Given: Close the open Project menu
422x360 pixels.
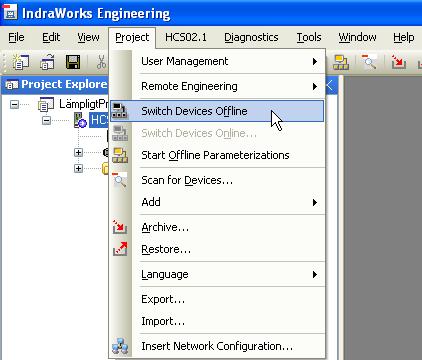Looking at the screenshot, I should click(132, 37).
